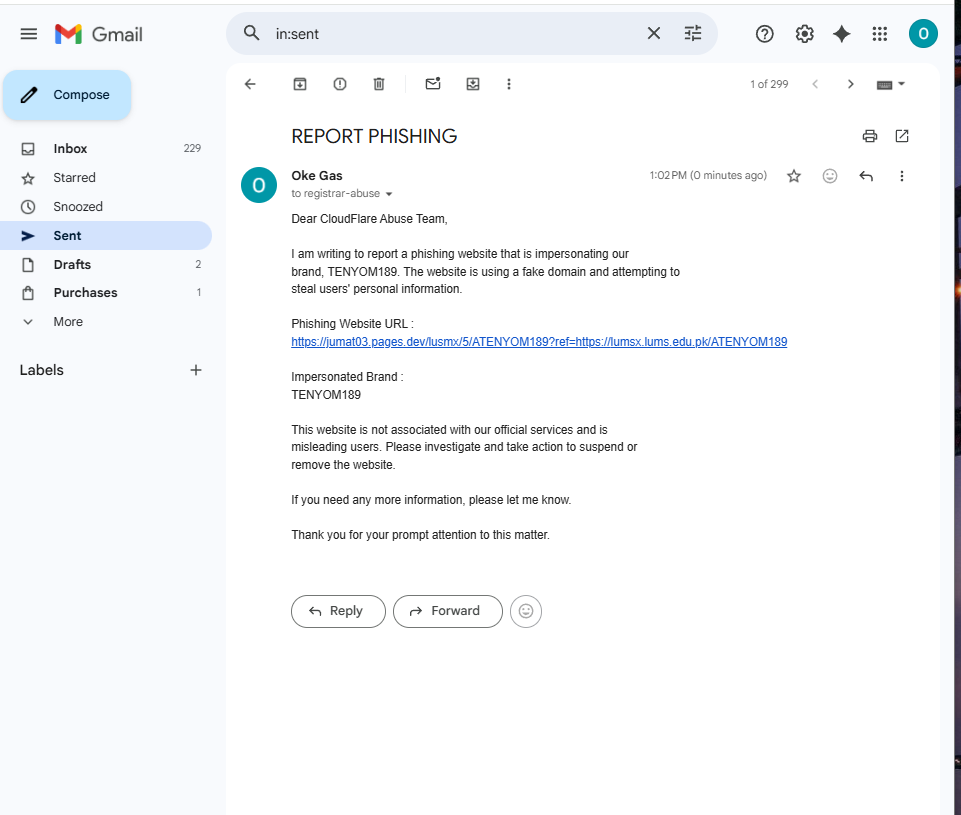The height and width of the screenshot is (815, 961).
Task: Open the Support help icon
Action: pos(764,34)
